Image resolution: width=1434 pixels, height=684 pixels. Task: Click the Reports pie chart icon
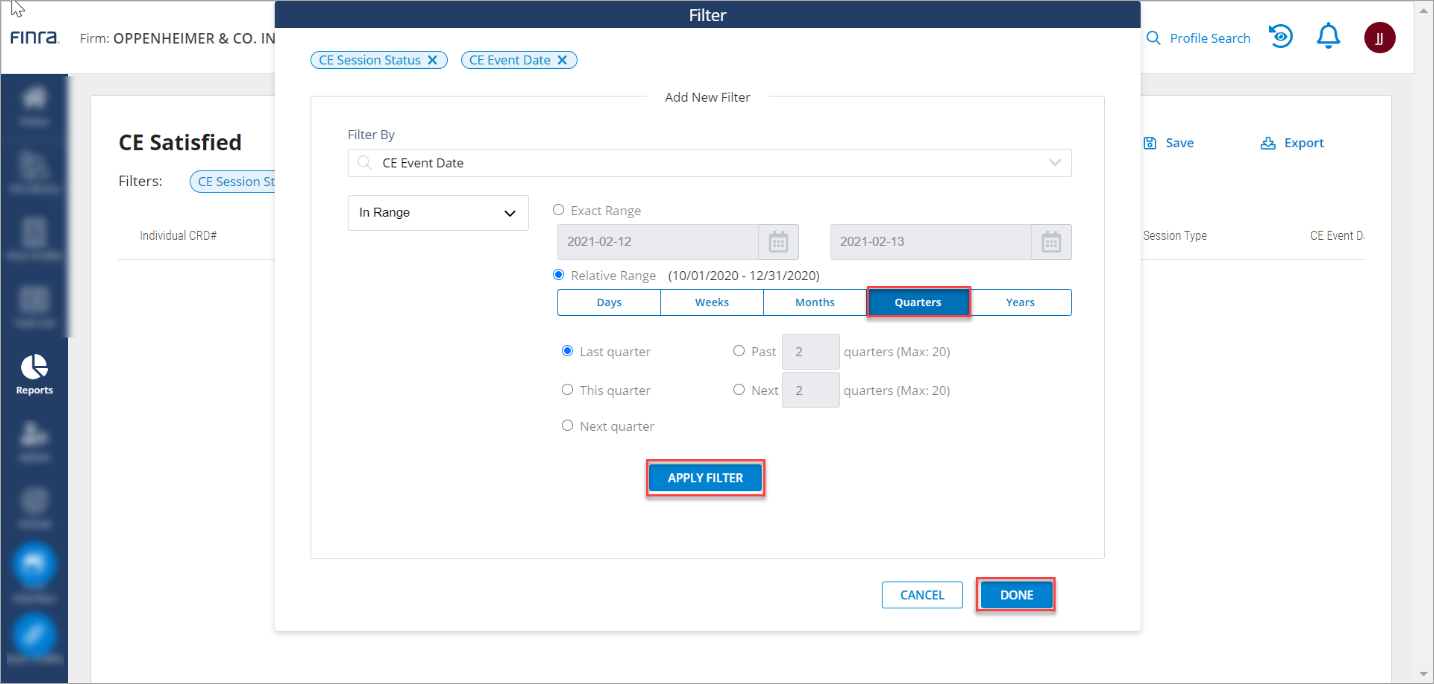point(34,366)
